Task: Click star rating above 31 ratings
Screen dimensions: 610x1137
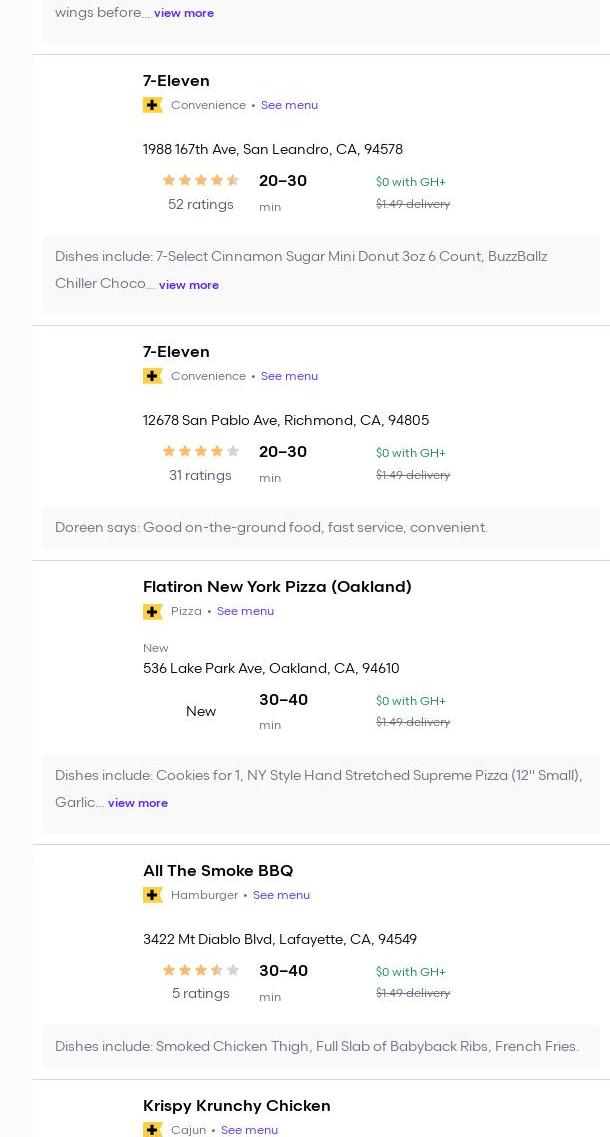Action: (x=200, y=452)
